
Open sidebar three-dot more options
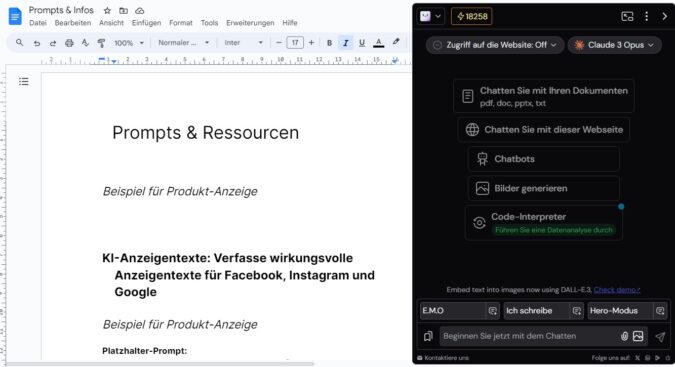[646, 16]
